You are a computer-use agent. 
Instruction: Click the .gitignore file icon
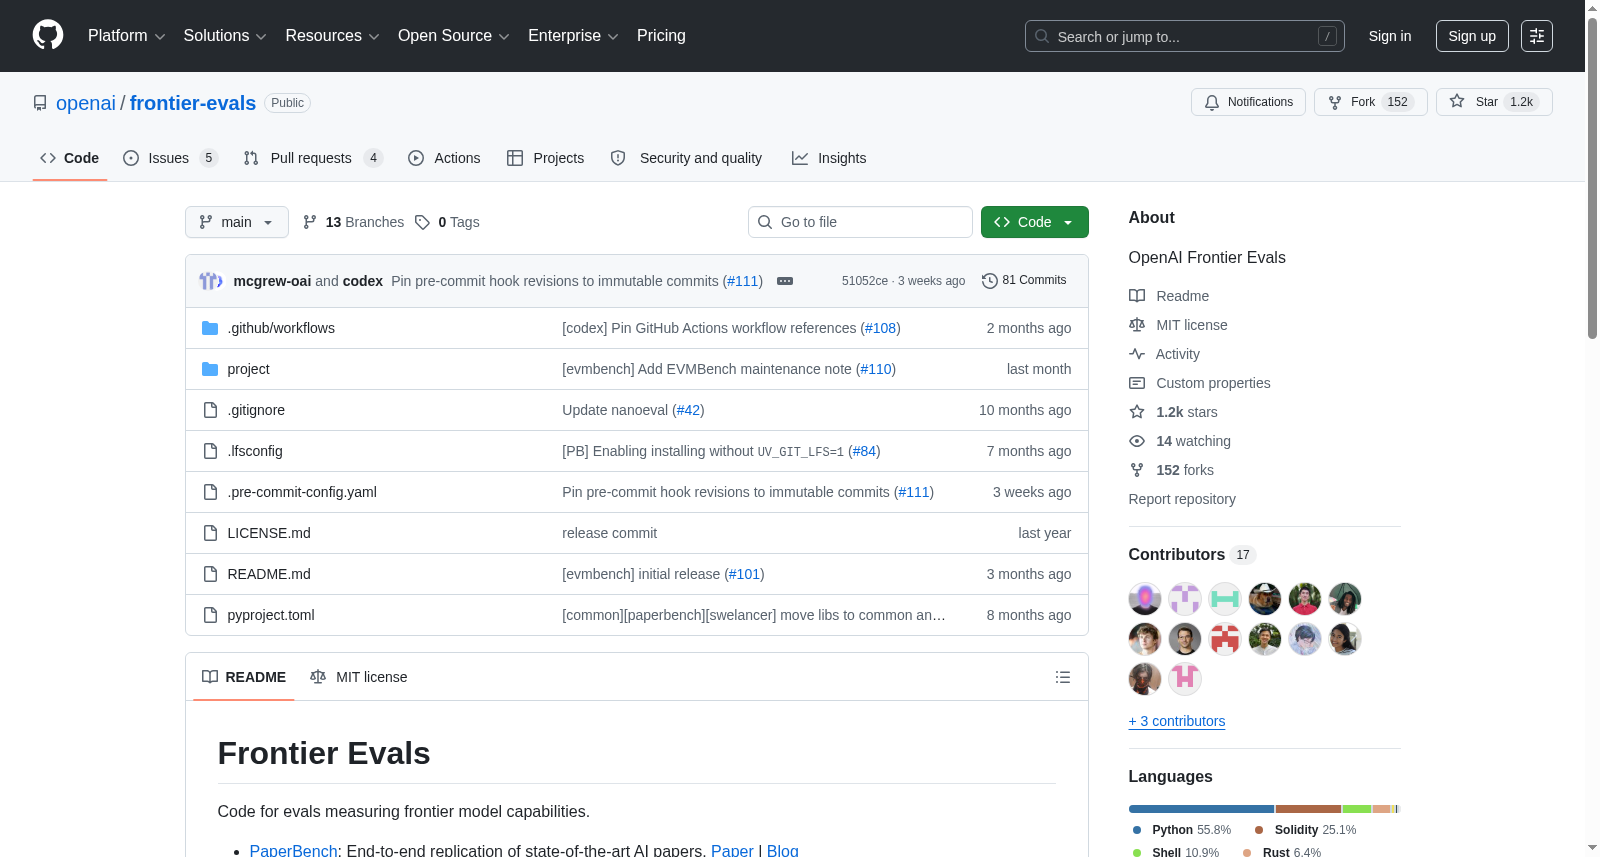click(x=210, y=410)
